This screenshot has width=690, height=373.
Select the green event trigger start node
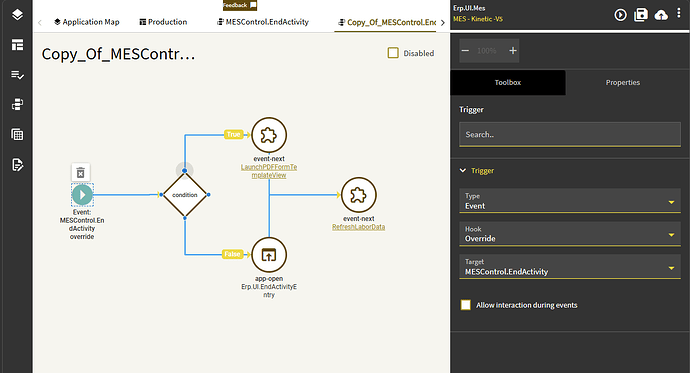pyautogui.click(x=82, y=195)
